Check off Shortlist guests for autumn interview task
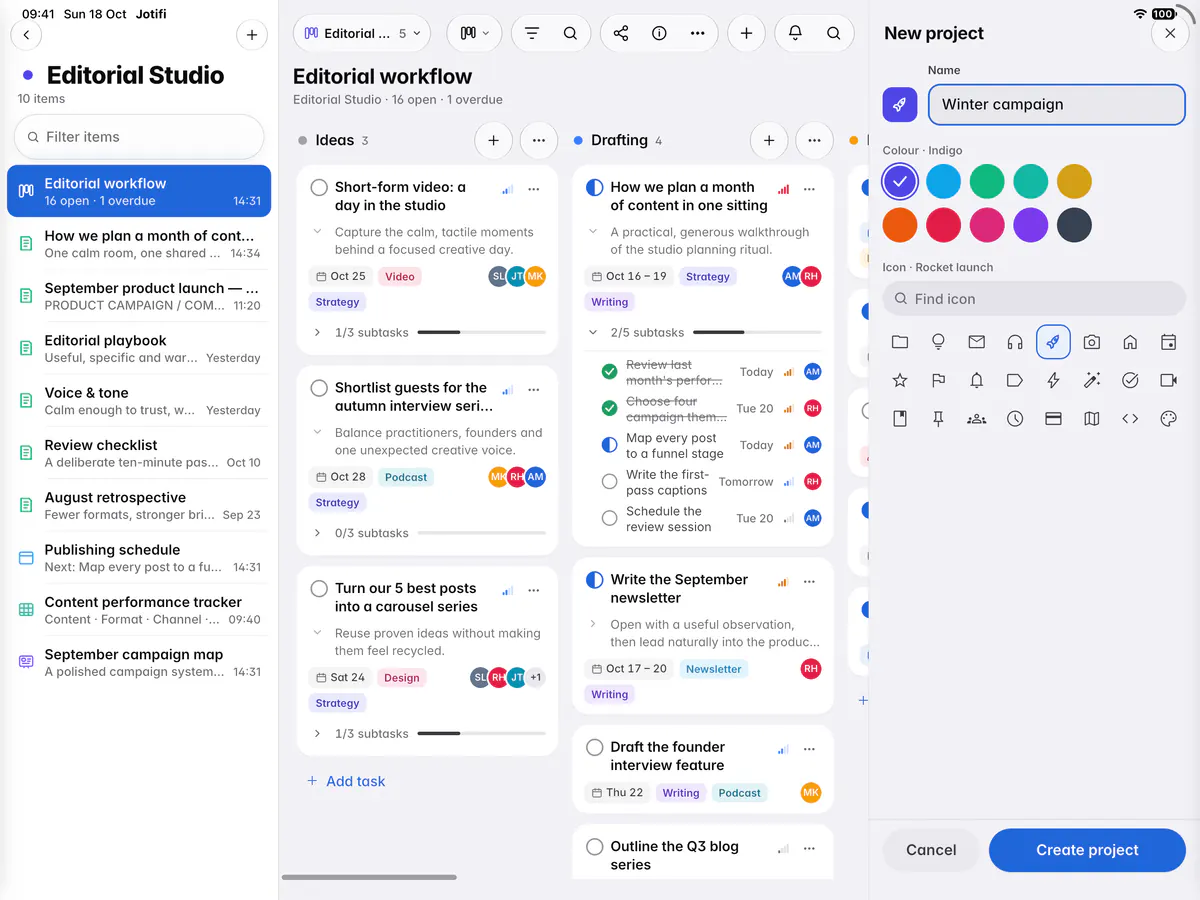The height and width of the screenshot is (900, 1200). tap(319, 388)
